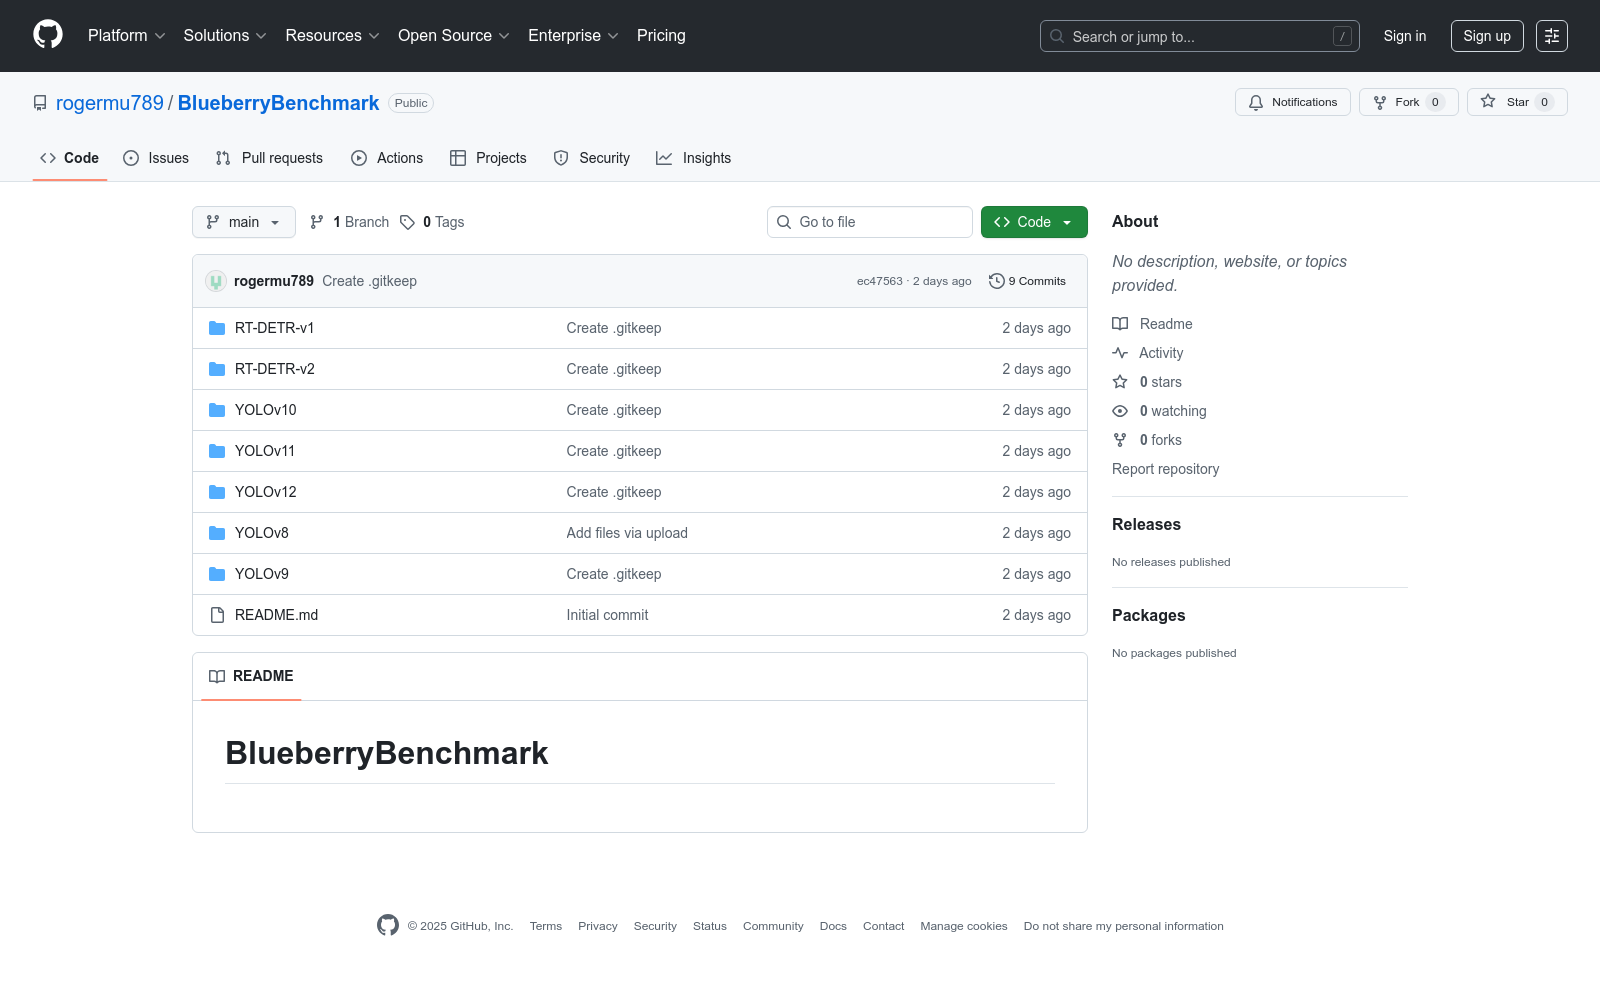Click the repository icon before rogermu789
Screen dimensions: 1600x1000
pos(40,103)
